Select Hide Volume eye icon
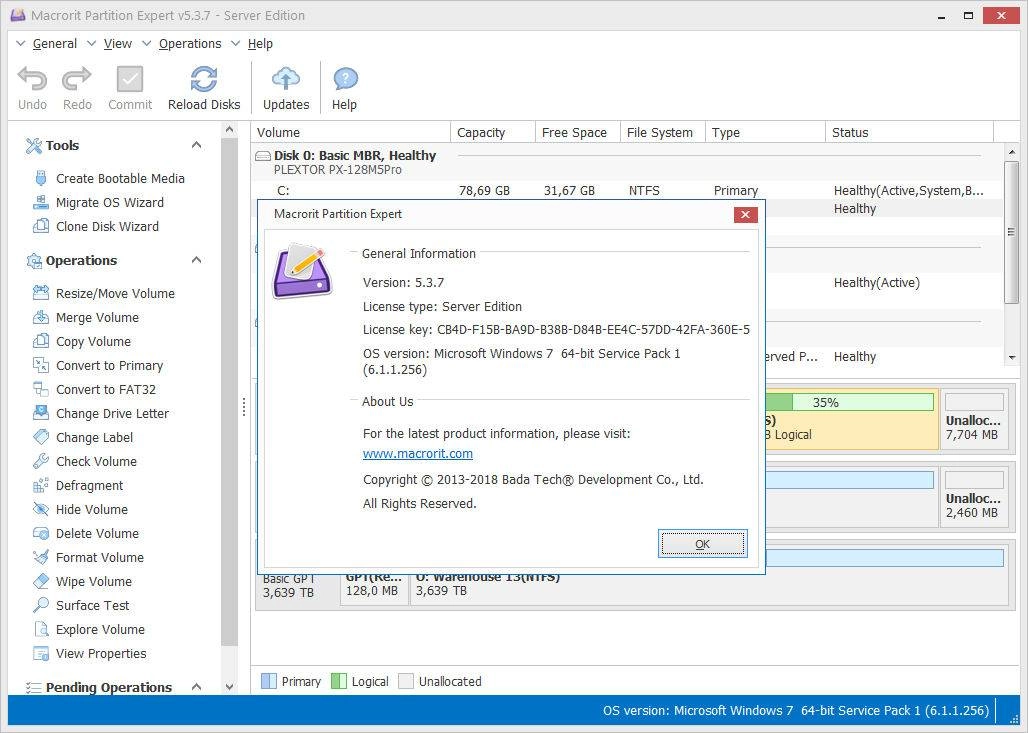 41,509
